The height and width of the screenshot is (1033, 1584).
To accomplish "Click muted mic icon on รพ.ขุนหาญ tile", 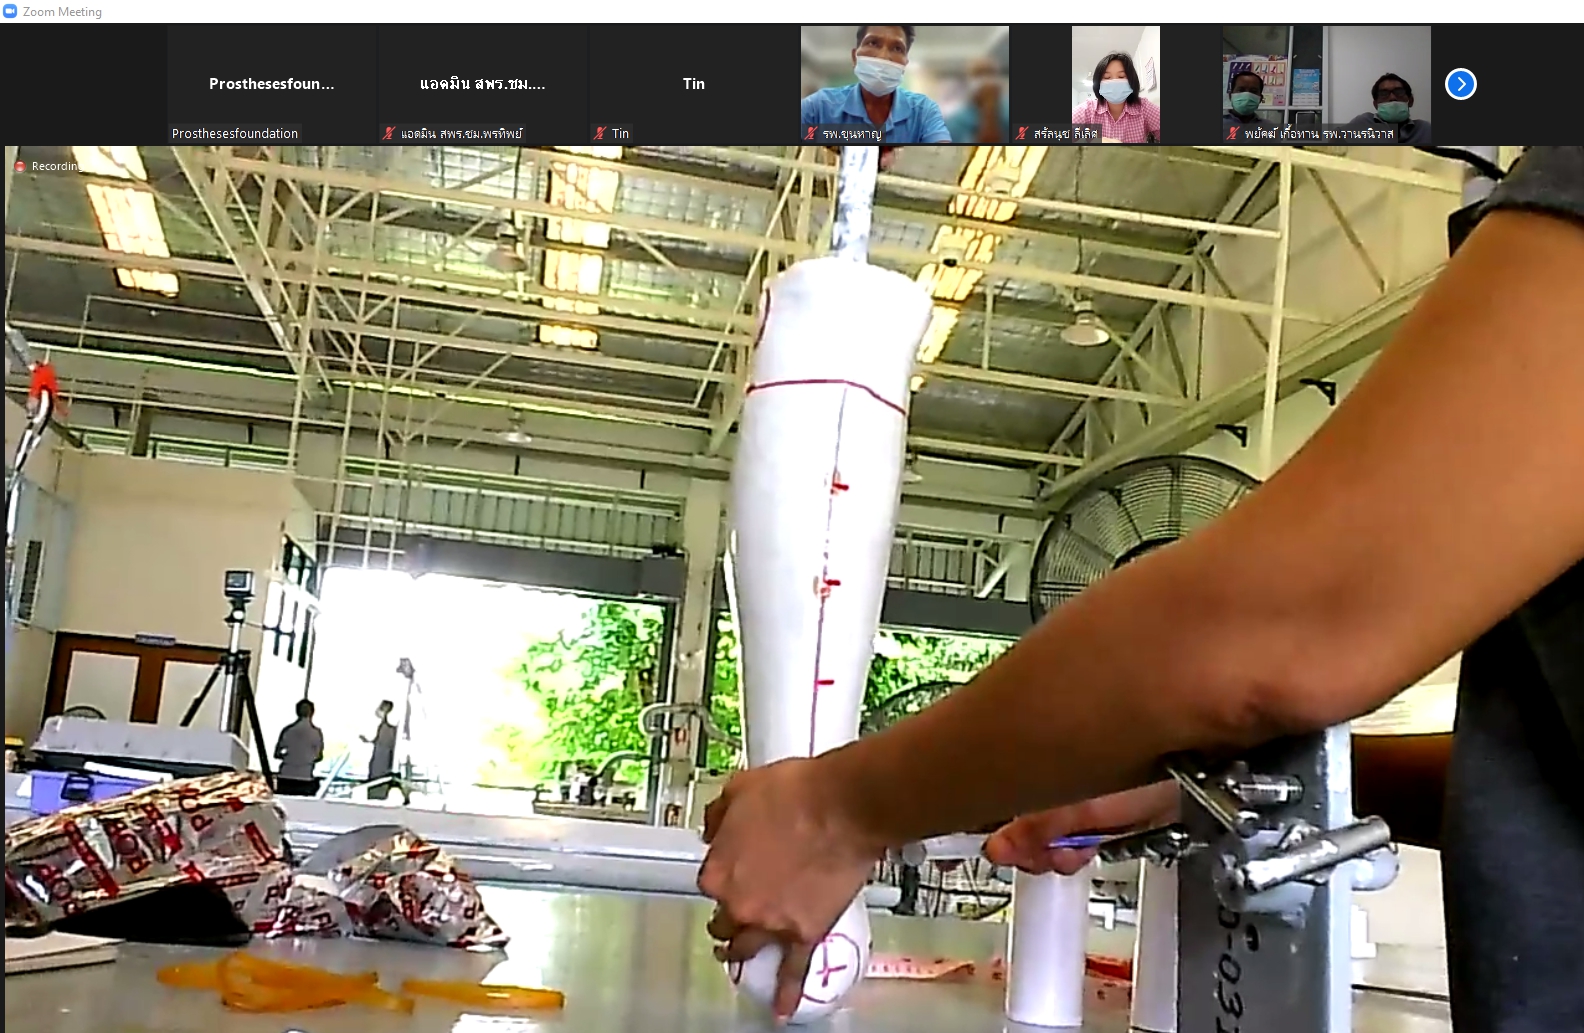I will coord(811,133).
